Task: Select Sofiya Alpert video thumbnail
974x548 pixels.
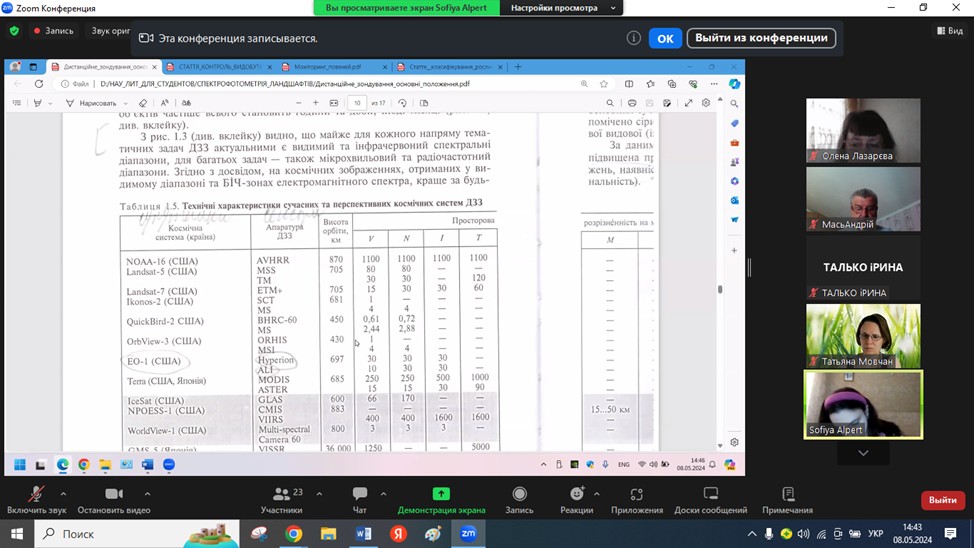Action: point(863,404)
